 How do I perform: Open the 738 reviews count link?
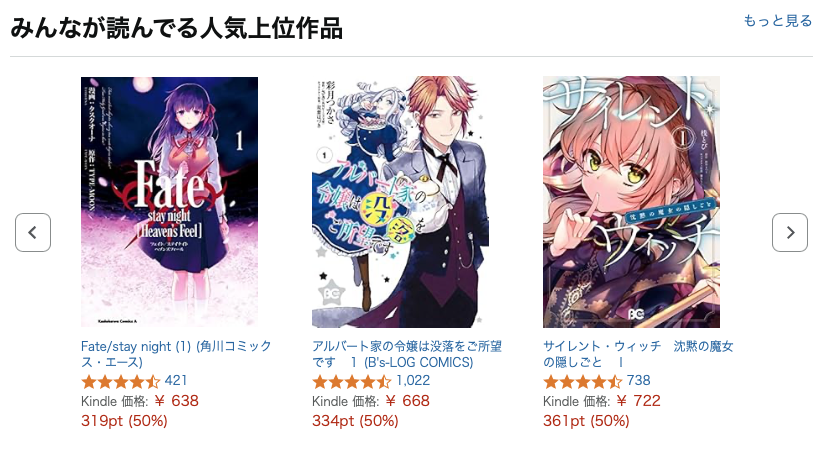click(x=639, y=381)
